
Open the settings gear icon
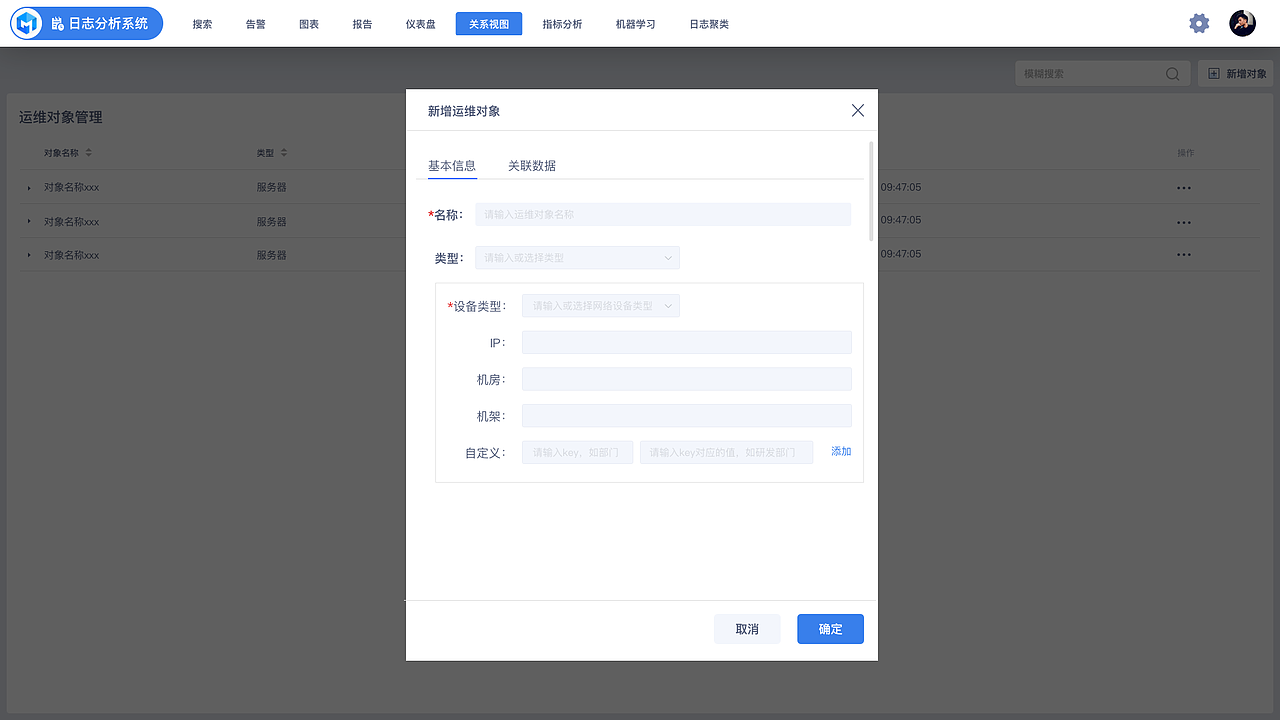tap(1199, 22)
